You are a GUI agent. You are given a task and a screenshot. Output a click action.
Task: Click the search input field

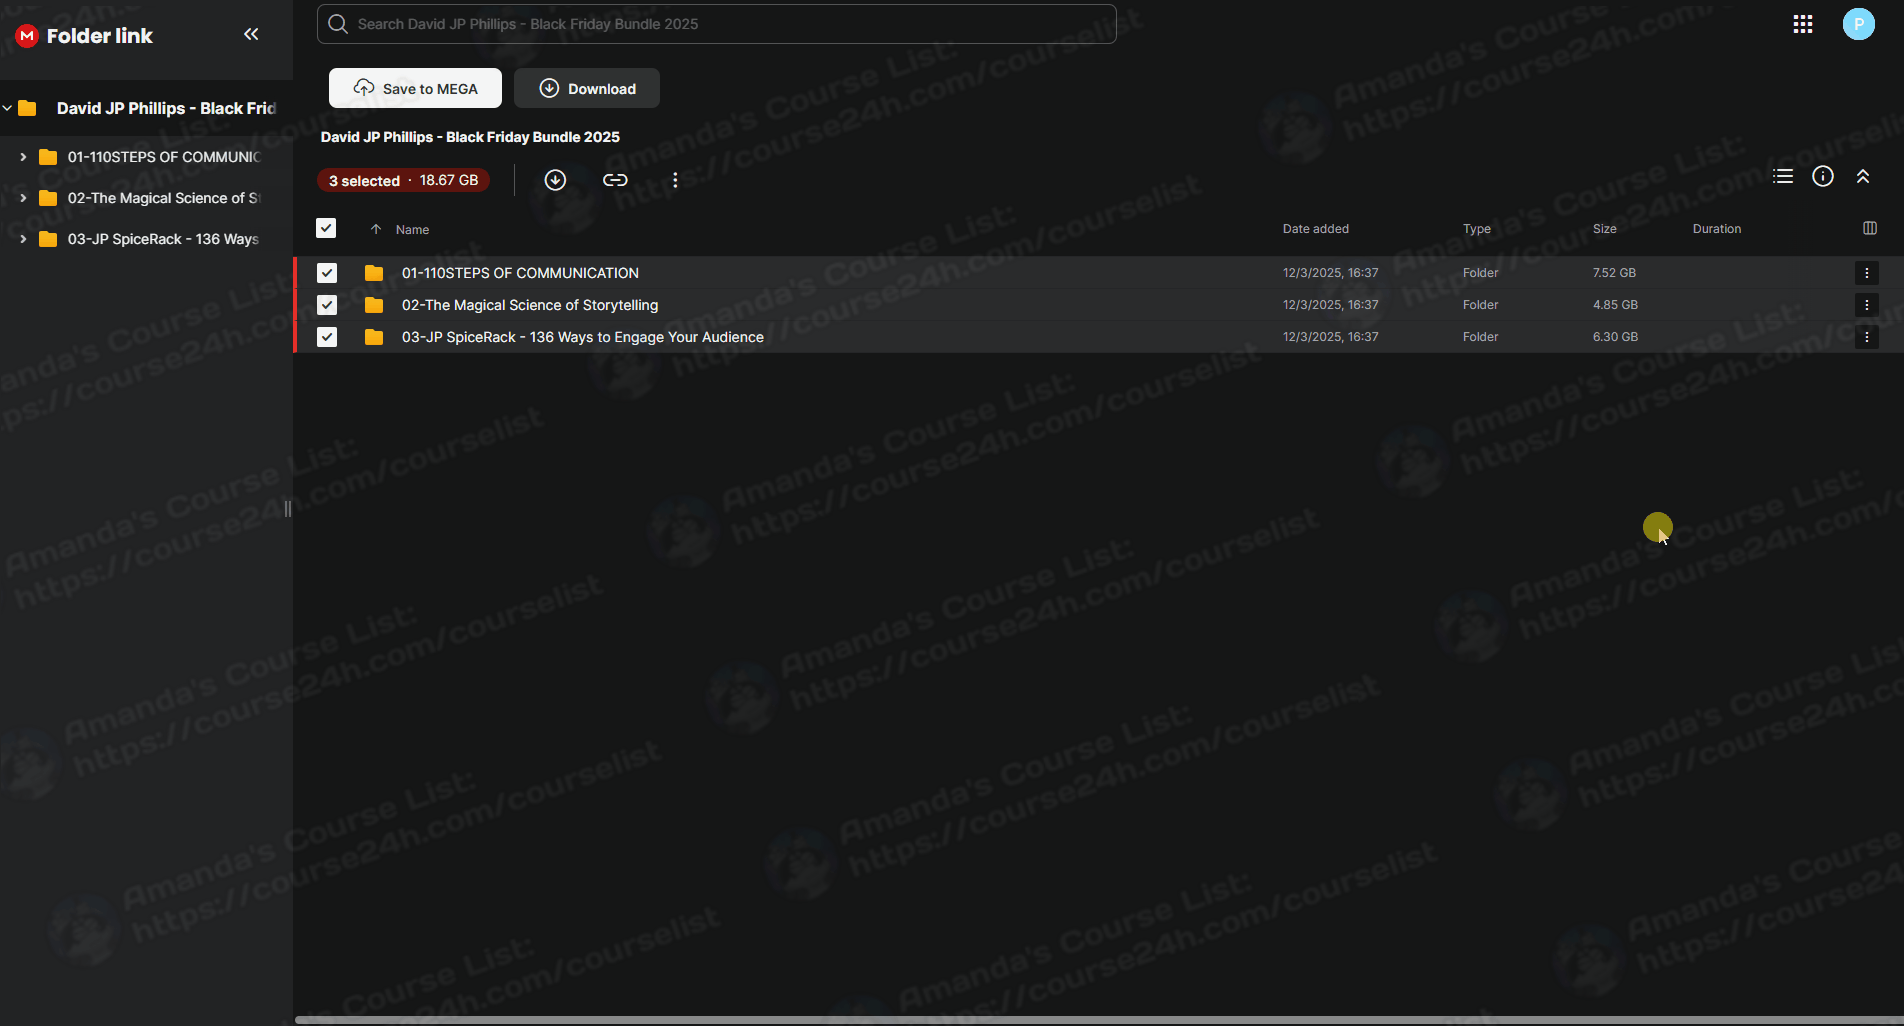point(716,24)
